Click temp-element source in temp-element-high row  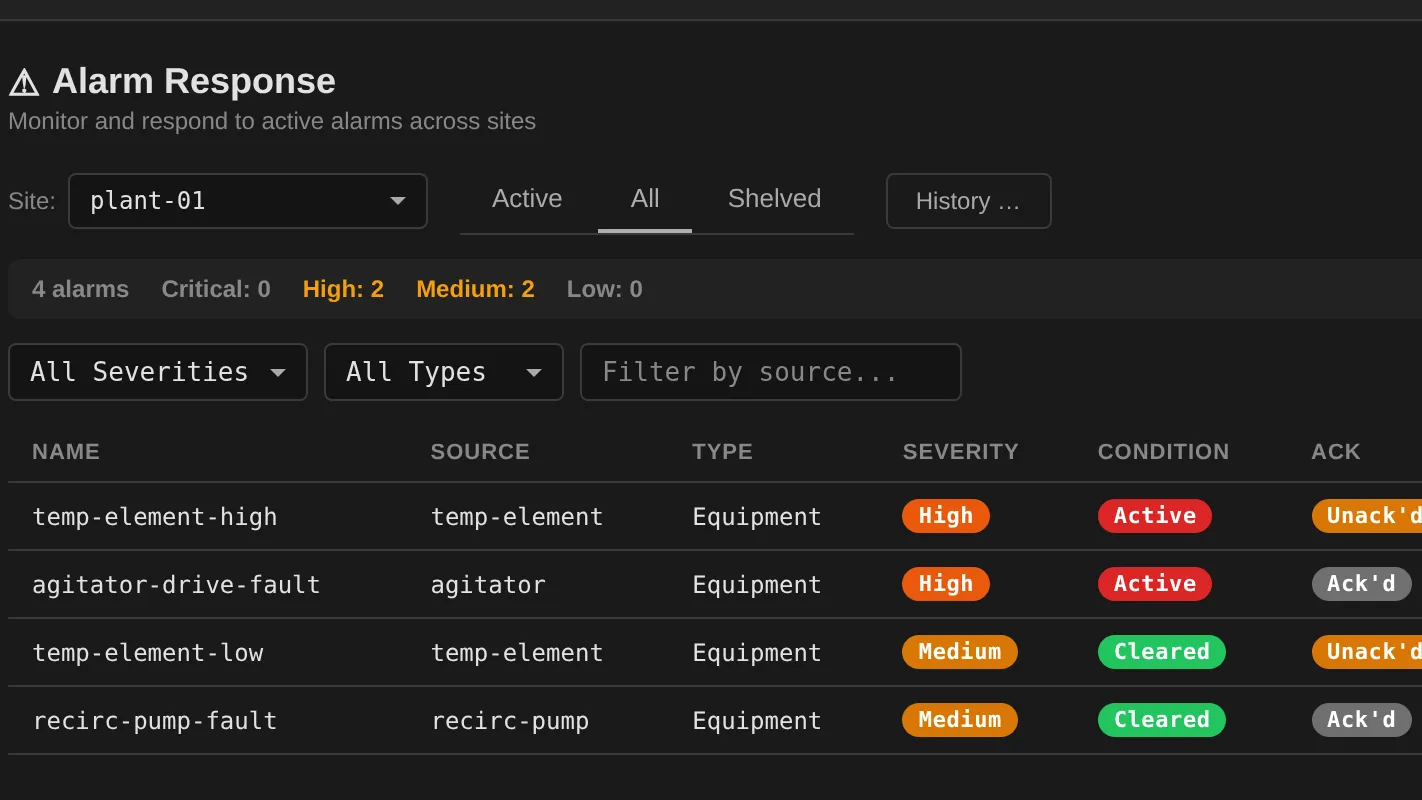(x=517, y=517)
